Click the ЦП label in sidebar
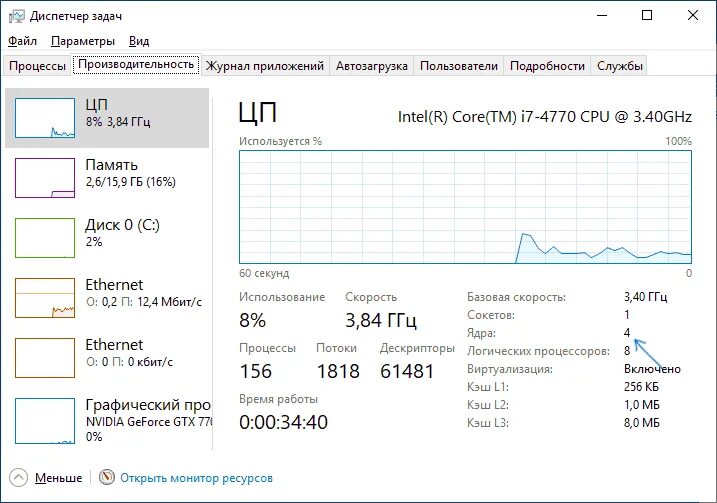The width and height of the screenshot is (717, 503). [96, 104]
